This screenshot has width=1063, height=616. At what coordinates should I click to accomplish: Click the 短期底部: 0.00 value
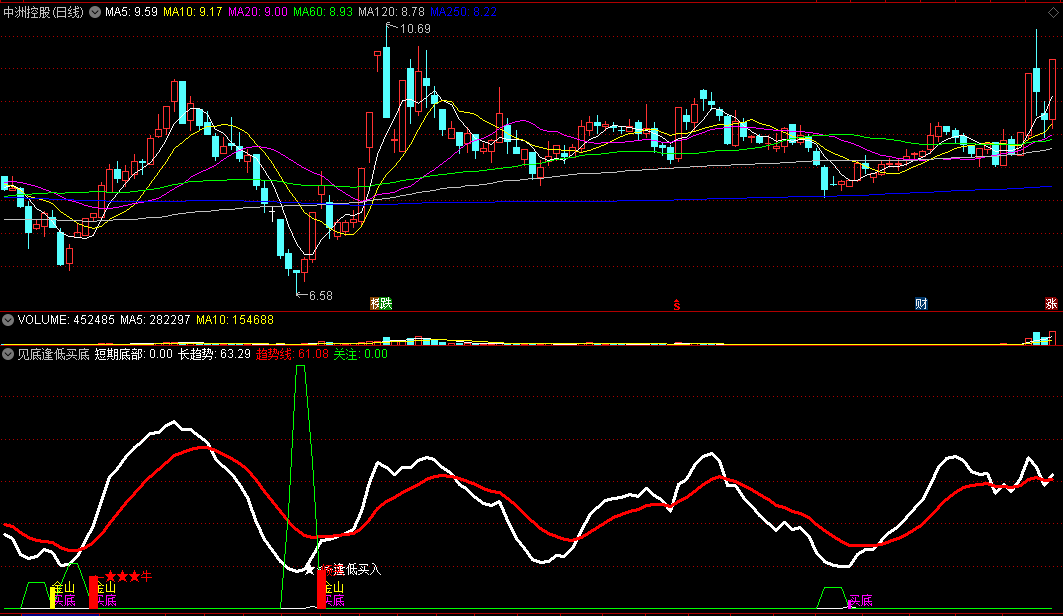pyautogui.click(x=134, y=354)
